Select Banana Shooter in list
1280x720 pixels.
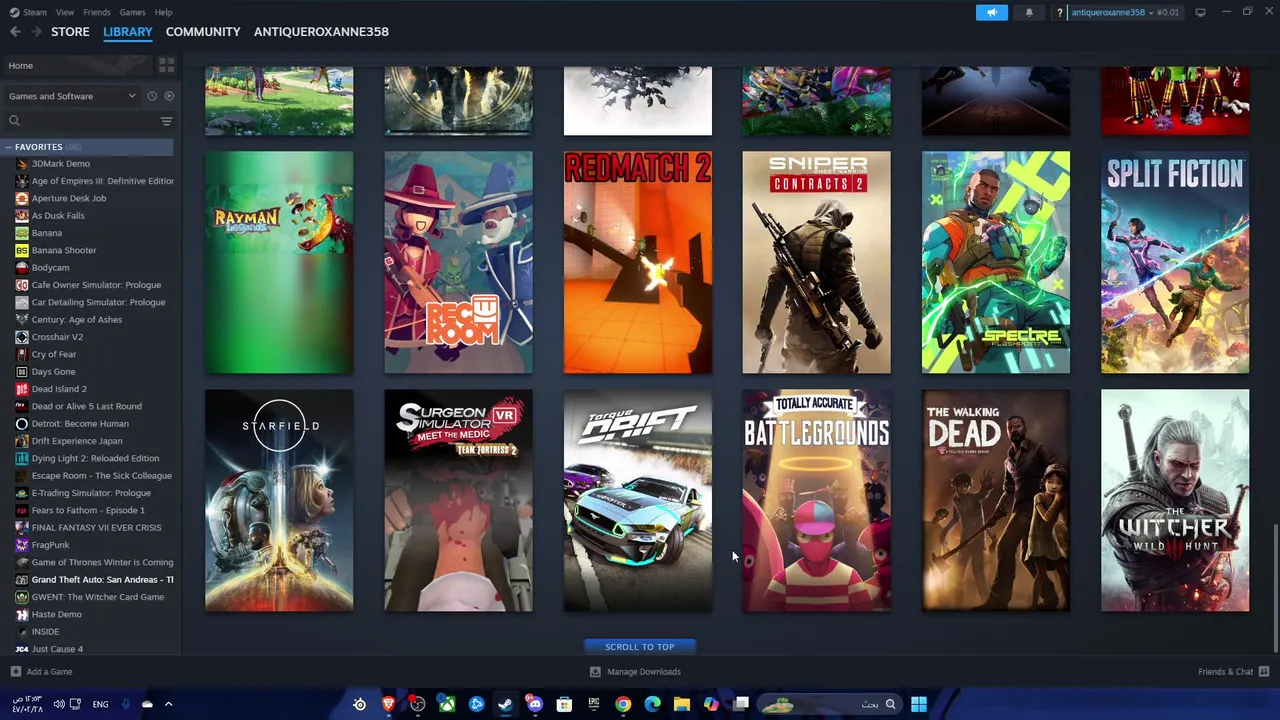[x=63, y=250]
